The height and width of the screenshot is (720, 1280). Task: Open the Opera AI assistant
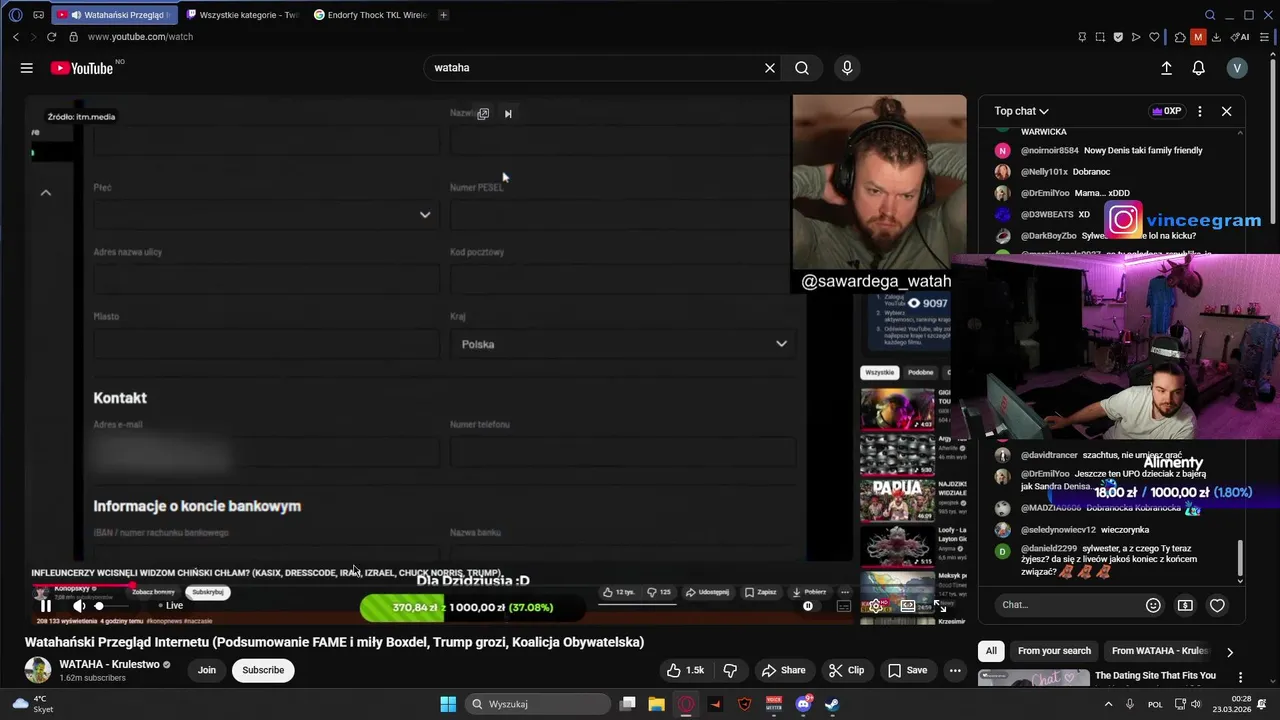(1240, 37)
